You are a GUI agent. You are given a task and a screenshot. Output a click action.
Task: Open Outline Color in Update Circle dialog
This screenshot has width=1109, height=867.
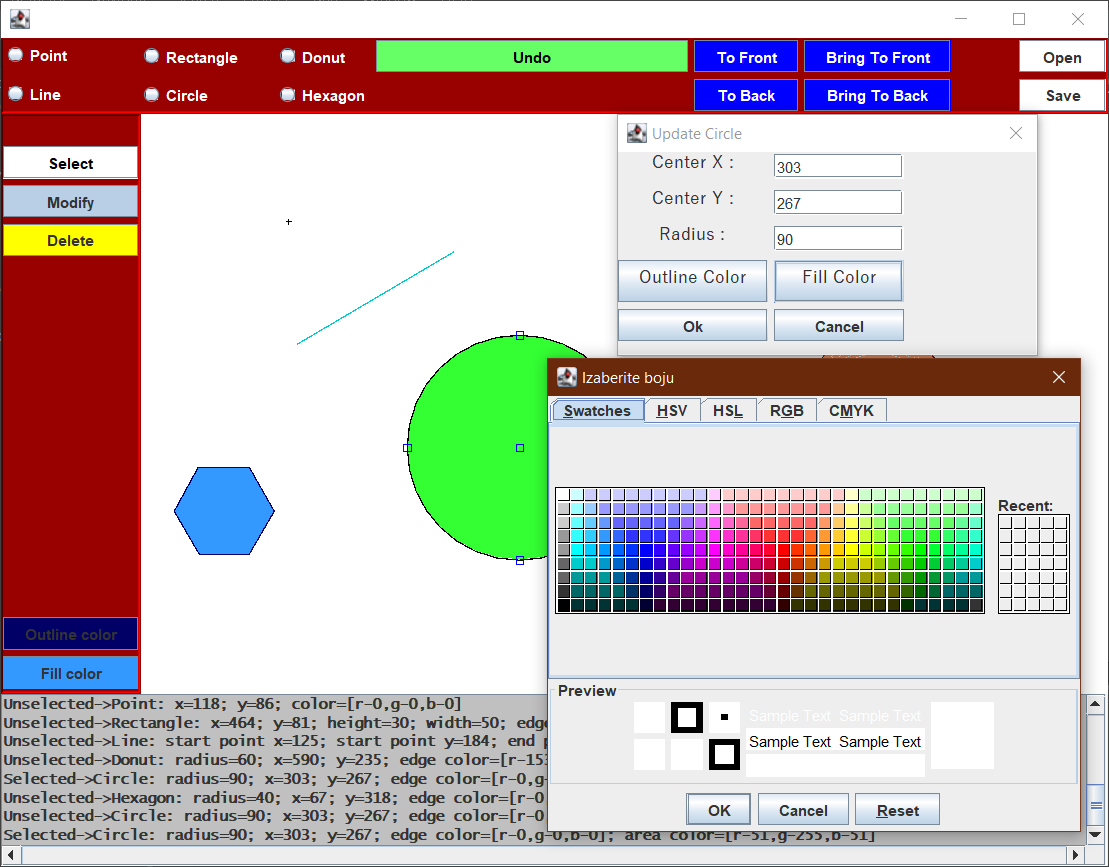point(692,281)
